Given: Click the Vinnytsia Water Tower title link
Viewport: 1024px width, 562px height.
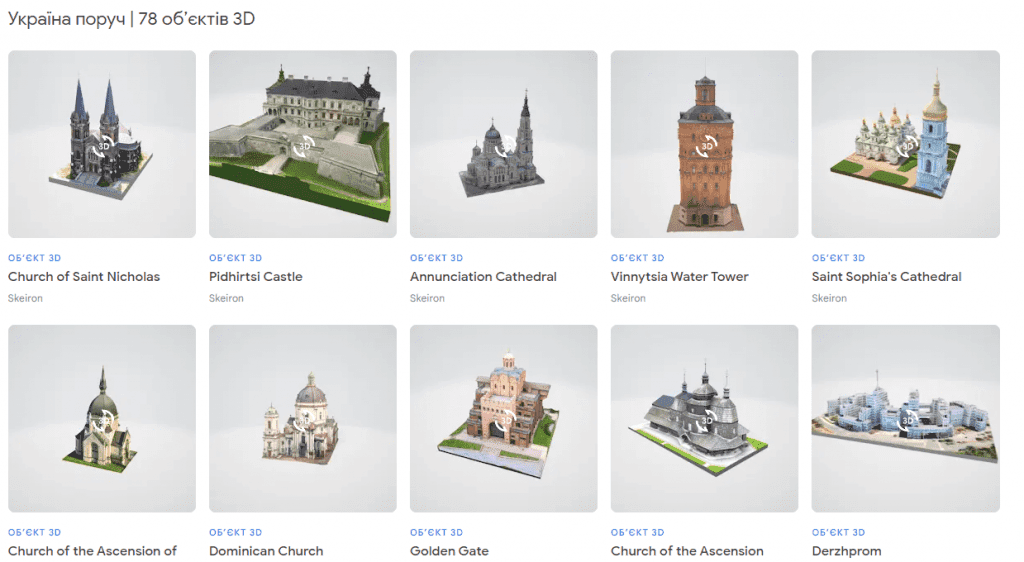Looking at the screenshot, I should [679, 277].
